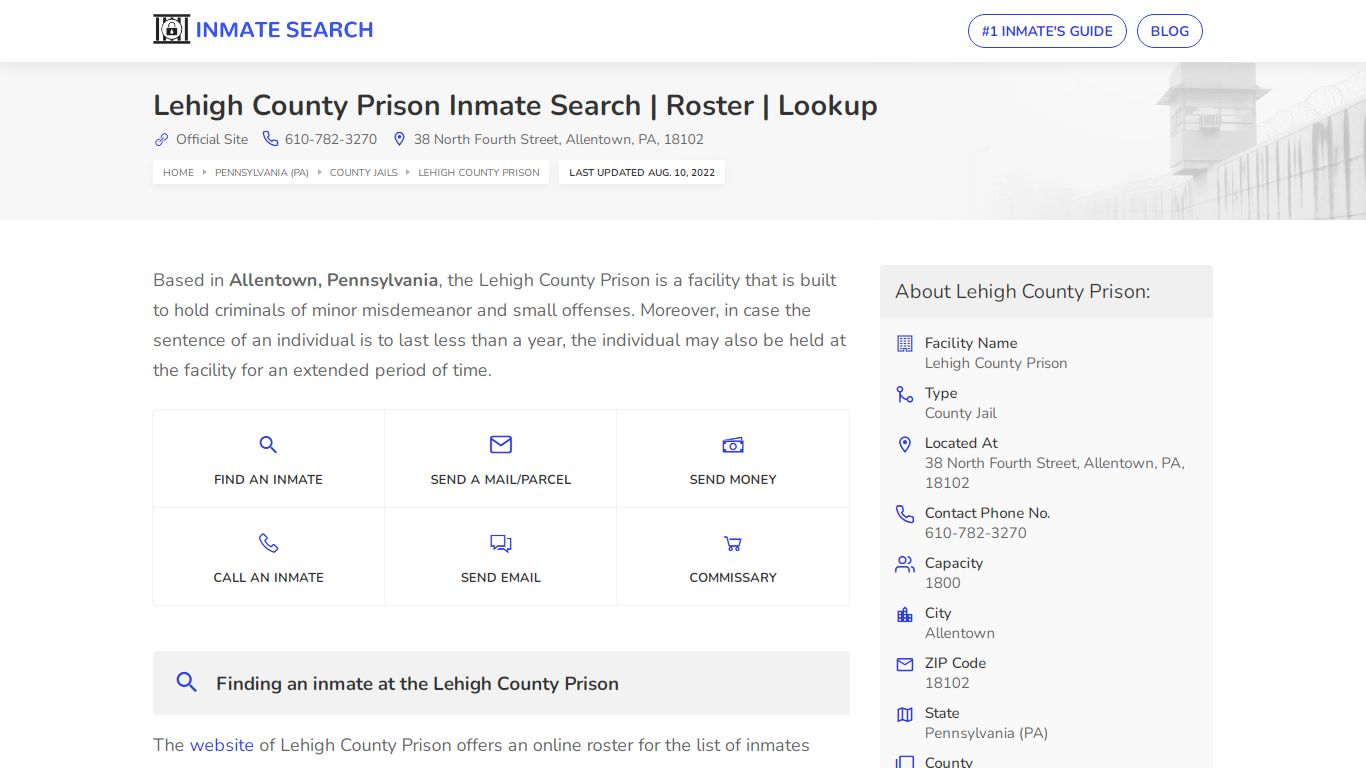Click the LAST UPDATED AUG. 10, 2022 badge

[x=642, y=172]
